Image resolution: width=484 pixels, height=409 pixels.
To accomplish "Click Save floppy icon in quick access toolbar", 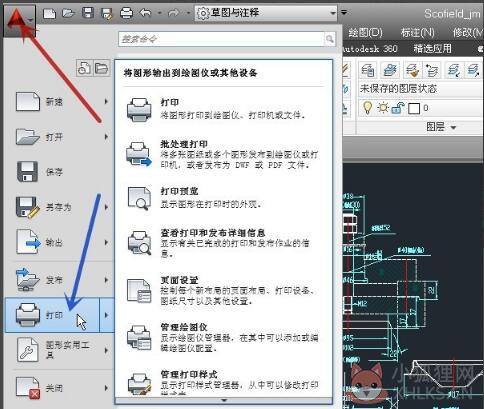I will [88, 13].
